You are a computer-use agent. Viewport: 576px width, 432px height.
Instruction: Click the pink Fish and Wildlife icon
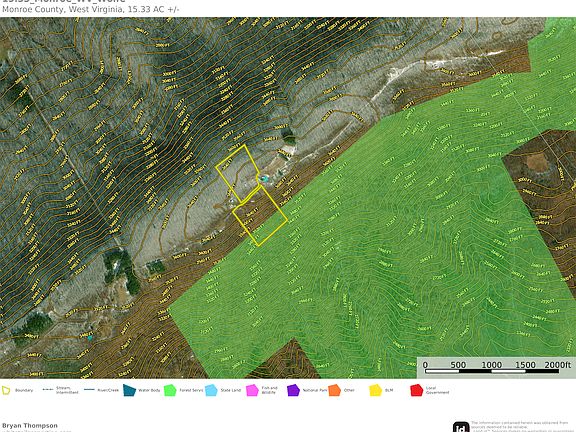tap(252, 390)
